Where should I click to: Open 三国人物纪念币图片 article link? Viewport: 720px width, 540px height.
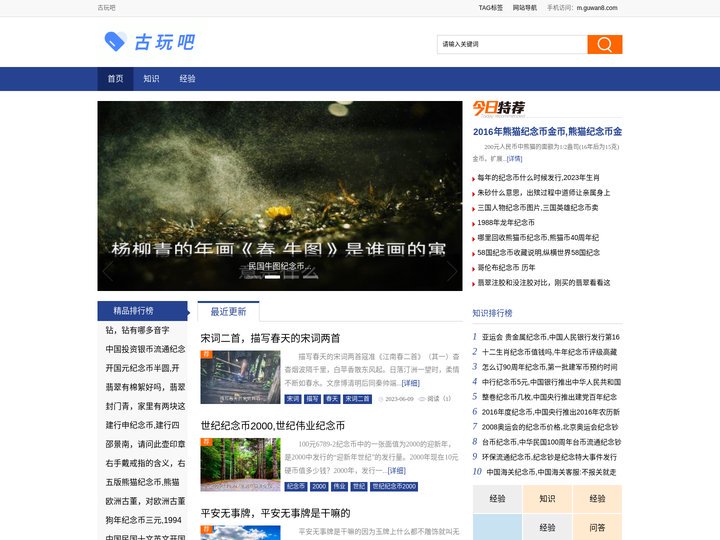point(538,208)
